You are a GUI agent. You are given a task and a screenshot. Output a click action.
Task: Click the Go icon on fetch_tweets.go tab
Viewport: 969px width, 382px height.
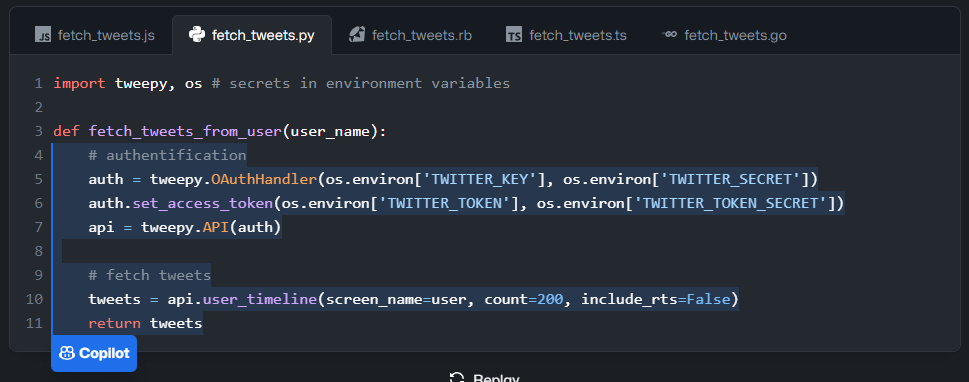[x=669, y=35]
